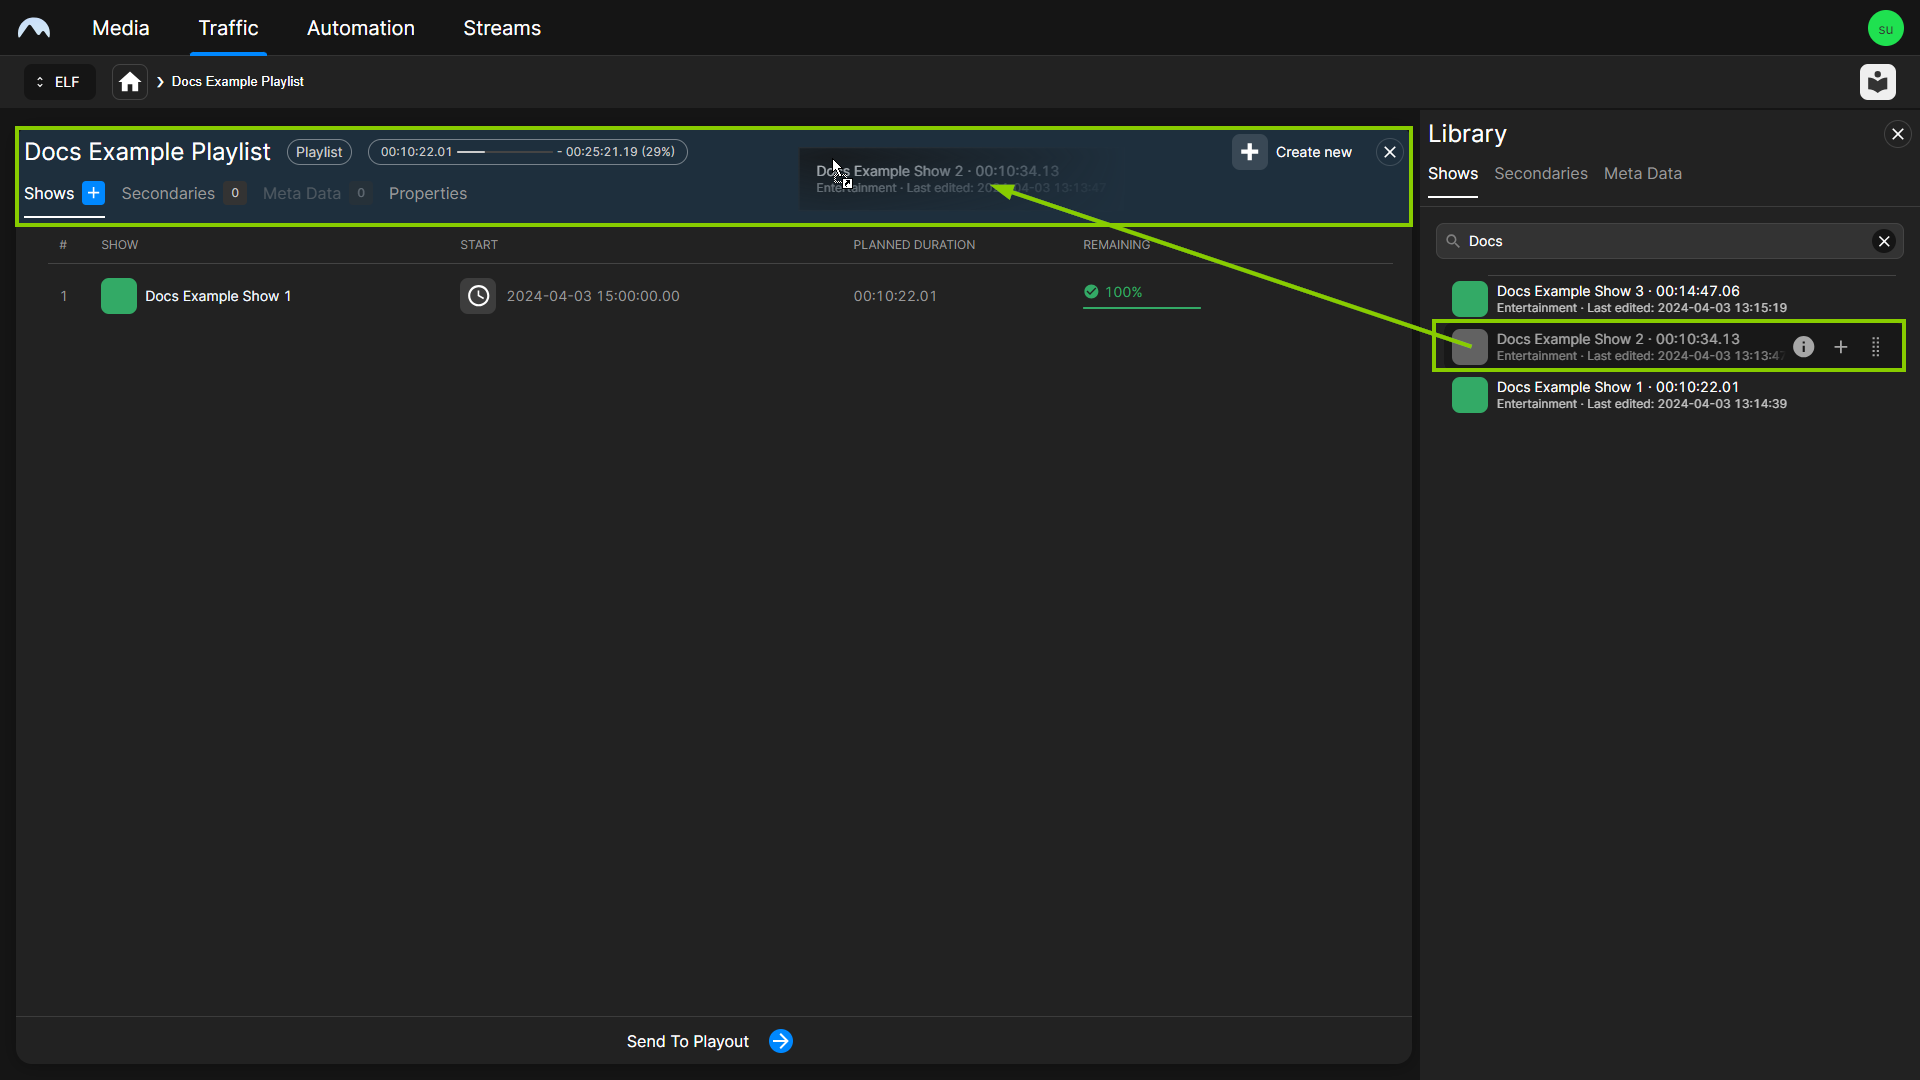Click into the Library search input field

[x=1660, y=241]
